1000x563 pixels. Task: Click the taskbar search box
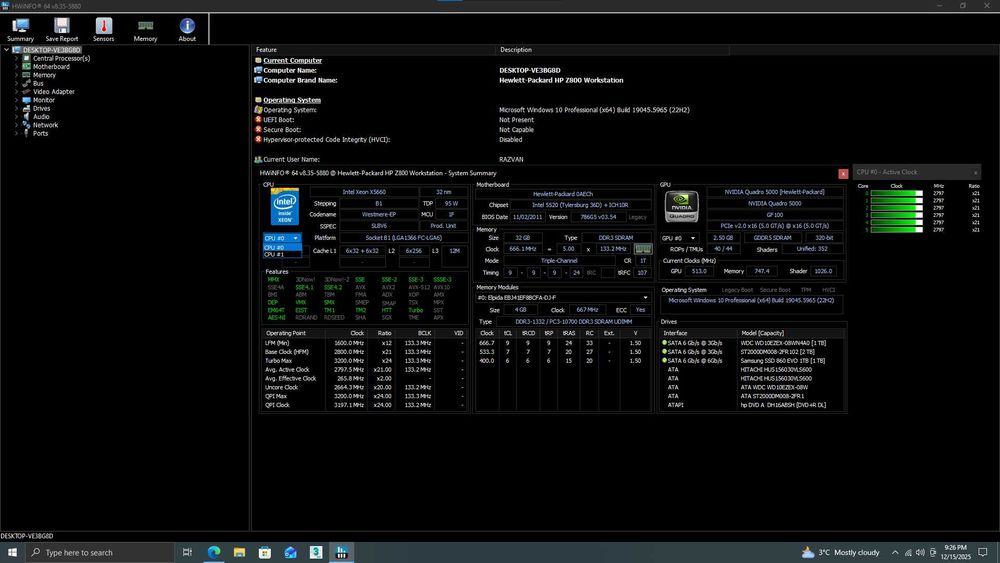click(x=99, y=552)
